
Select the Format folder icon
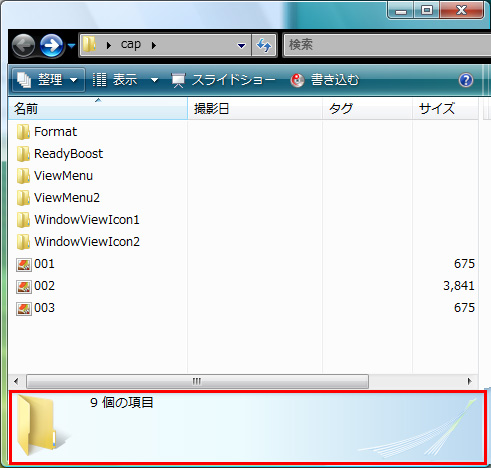click(23, 132)
